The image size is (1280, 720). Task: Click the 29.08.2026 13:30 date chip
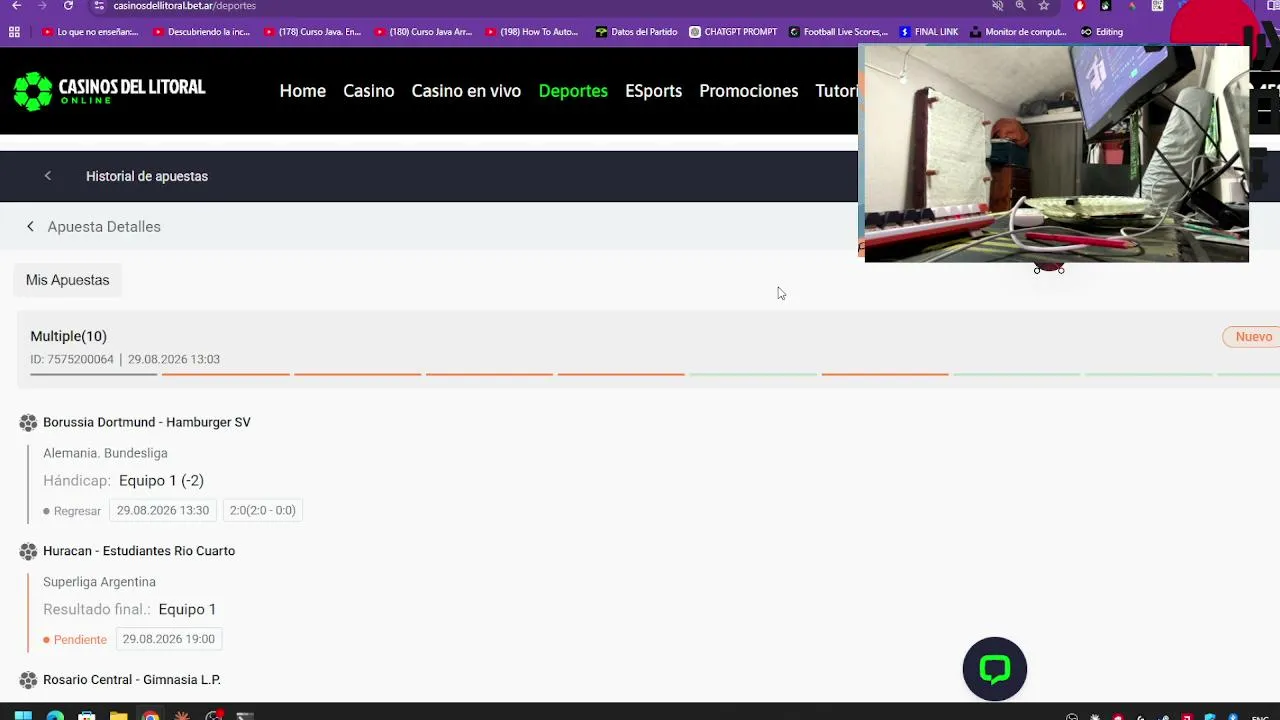[x=163, y=510]
